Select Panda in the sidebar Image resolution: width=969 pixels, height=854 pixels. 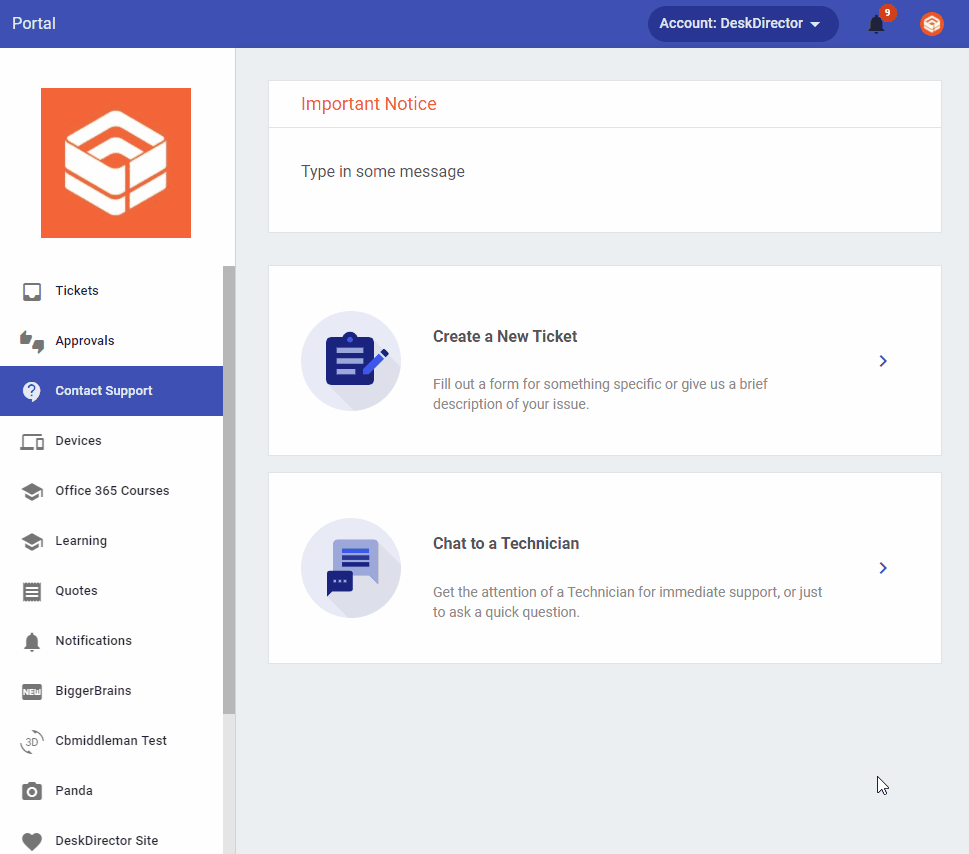pos(111,792)
